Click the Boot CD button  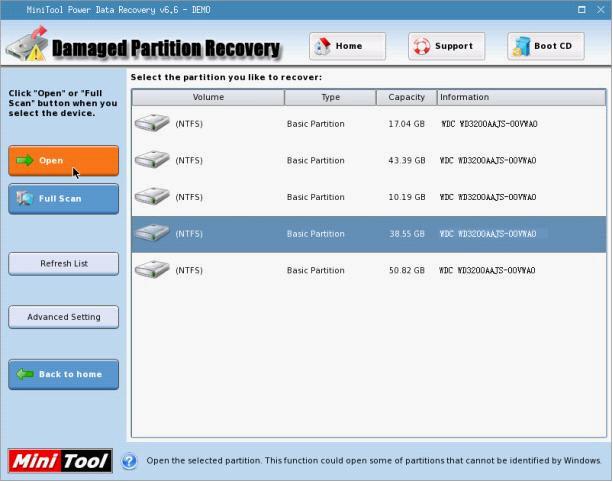546,46
